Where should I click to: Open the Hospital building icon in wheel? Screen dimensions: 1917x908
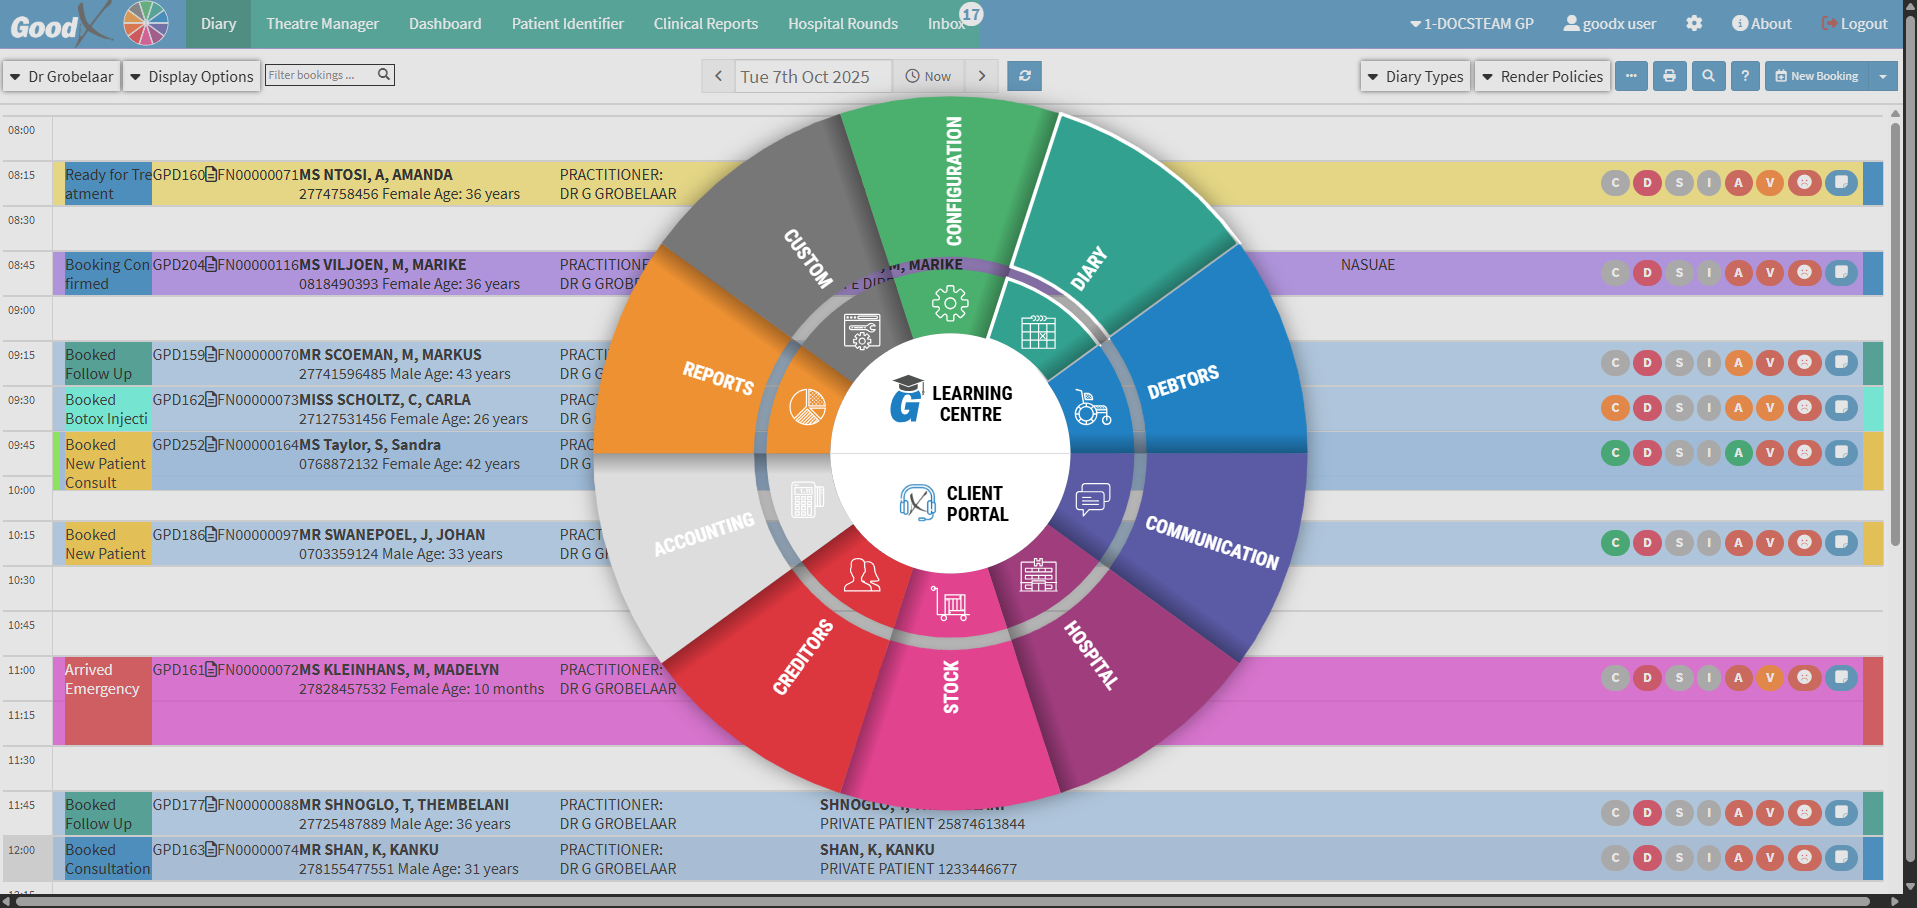[1038, 575]
